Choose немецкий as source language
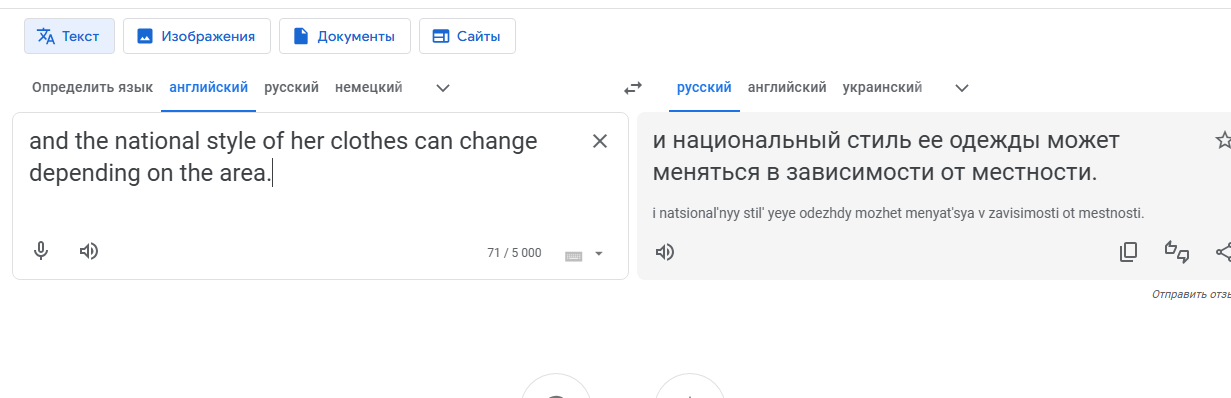 (369, 87)
